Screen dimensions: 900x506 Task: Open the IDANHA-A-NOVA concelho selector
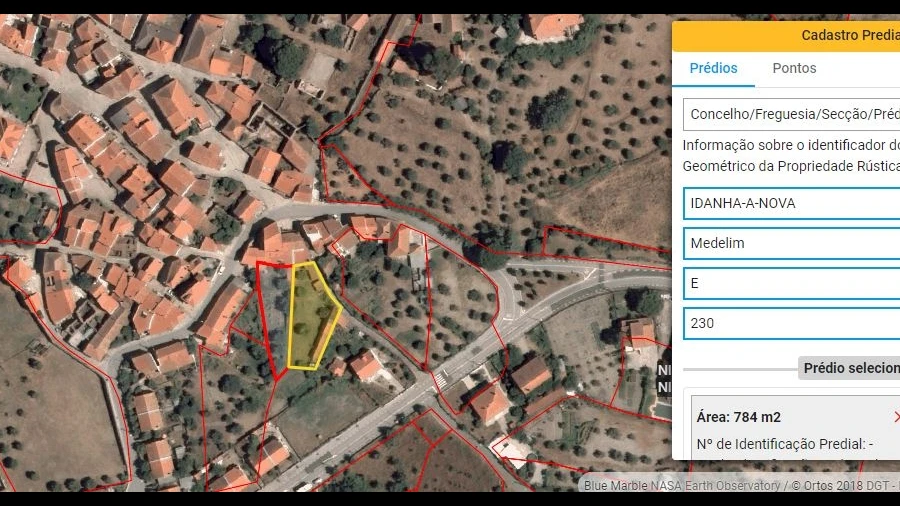pos(790,203)
